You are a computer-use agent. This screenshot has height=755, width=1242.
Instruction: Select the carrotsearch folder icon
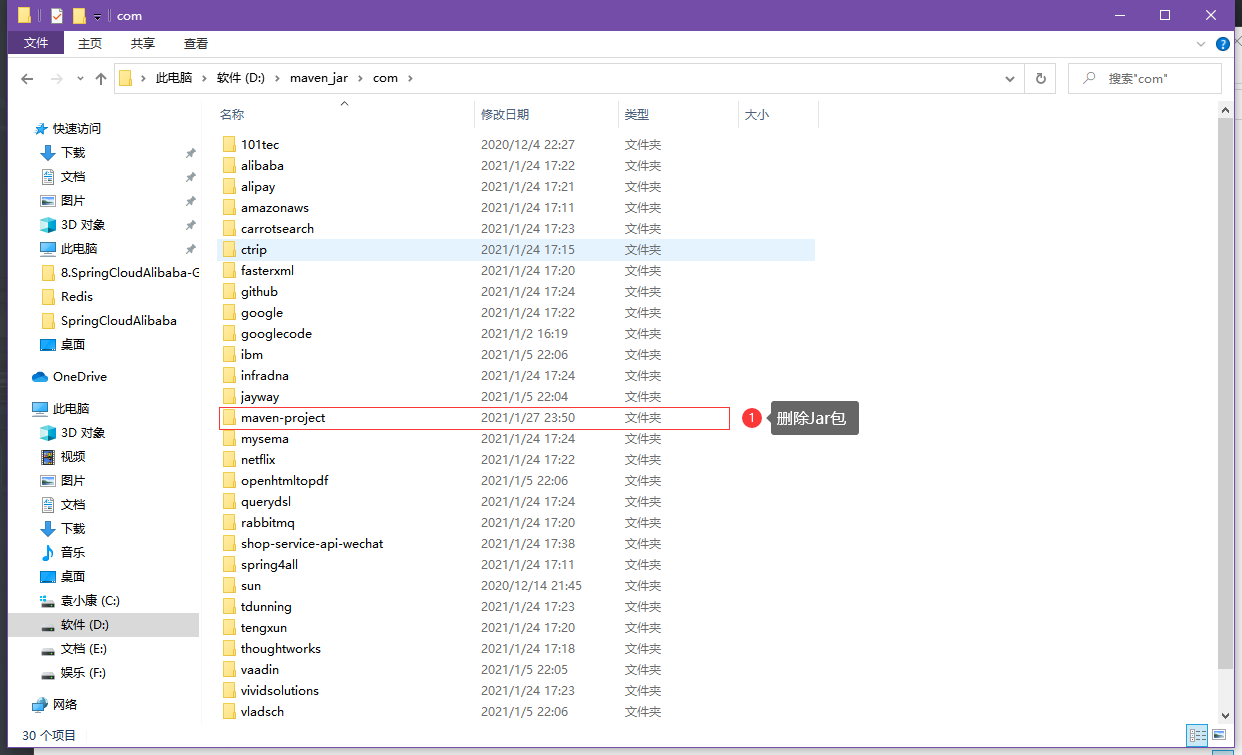[228, 228]
